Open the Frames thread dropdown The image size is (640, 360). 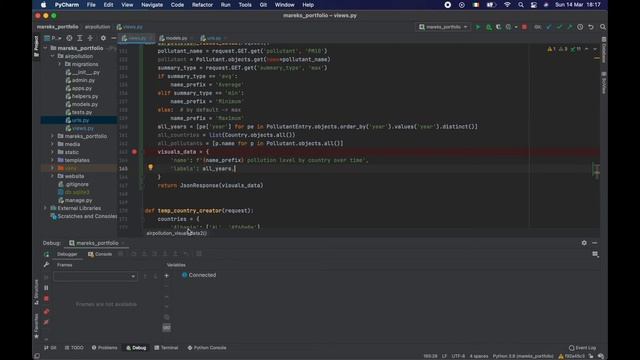95,276
